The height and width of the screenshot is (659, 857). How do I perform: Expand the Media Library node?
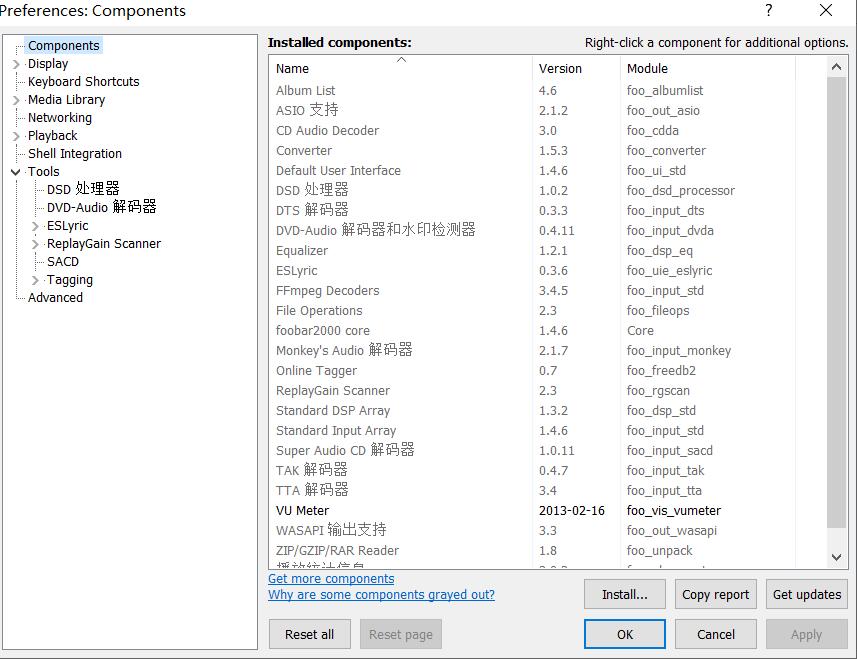coord(16,100)
